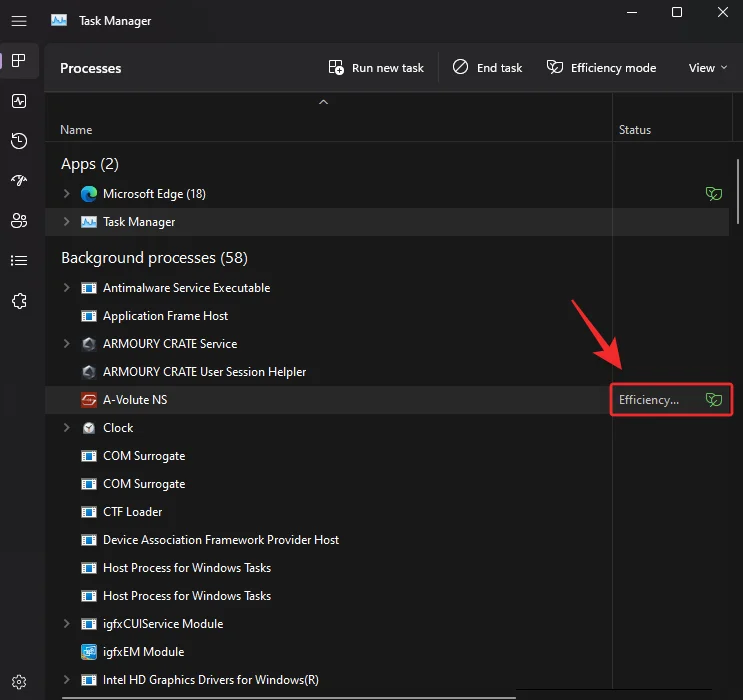Open the View dropdown menu
743x700 pixels.
[x=707, y=68]
